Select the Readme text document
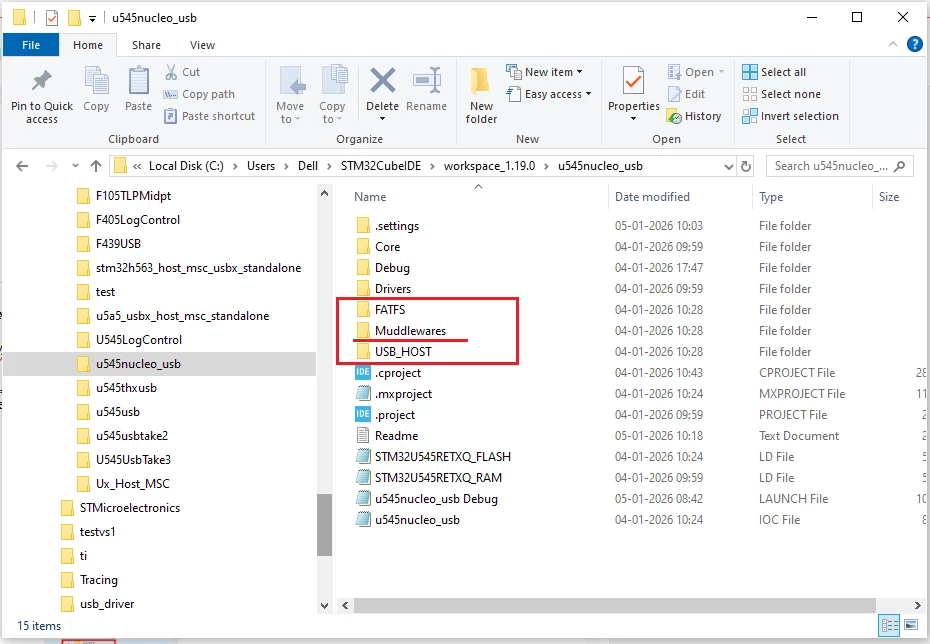 396,436
